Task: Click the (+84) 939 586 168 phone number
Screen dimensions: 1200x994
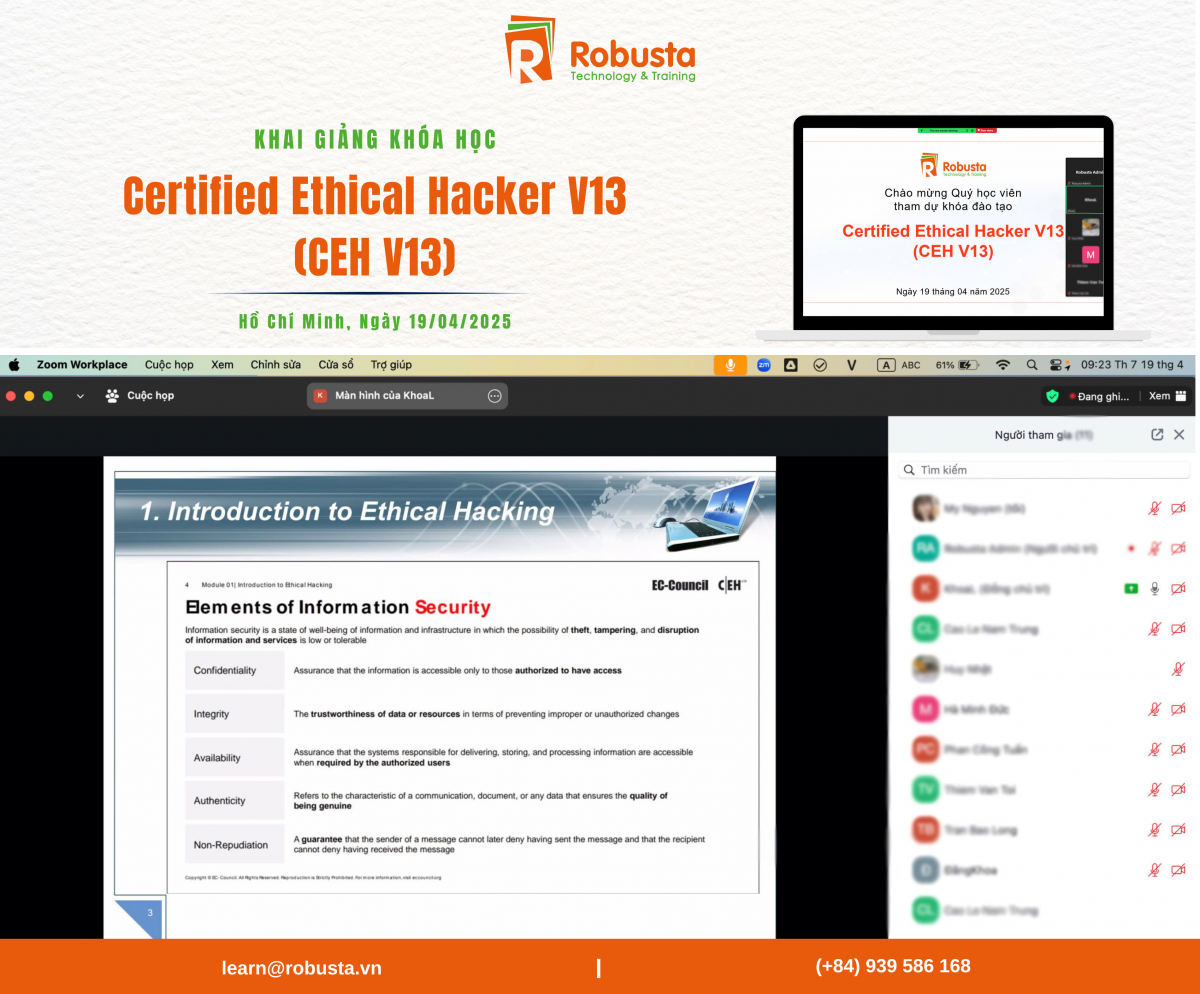Action: (893, 966)
